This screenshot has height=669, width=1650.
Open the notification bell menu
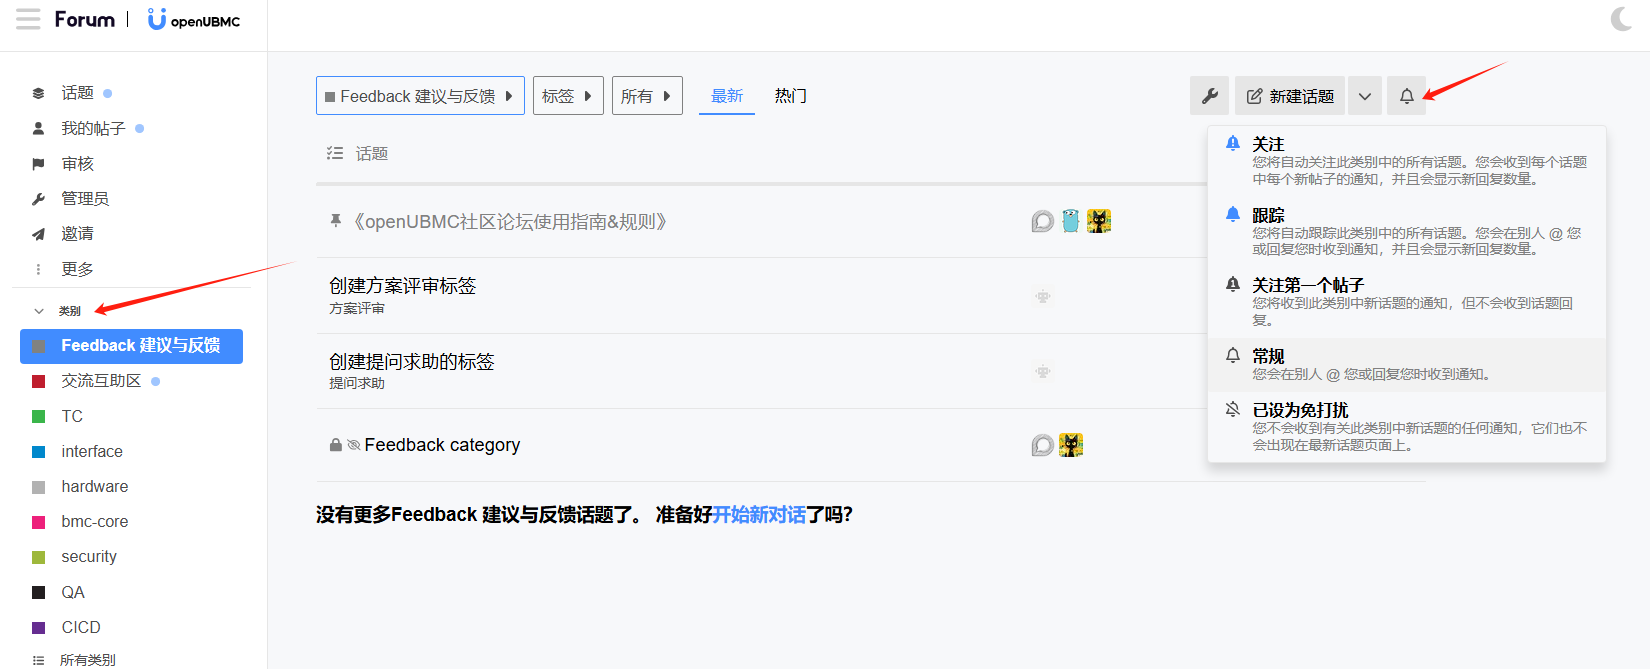tap(1406, 96)
